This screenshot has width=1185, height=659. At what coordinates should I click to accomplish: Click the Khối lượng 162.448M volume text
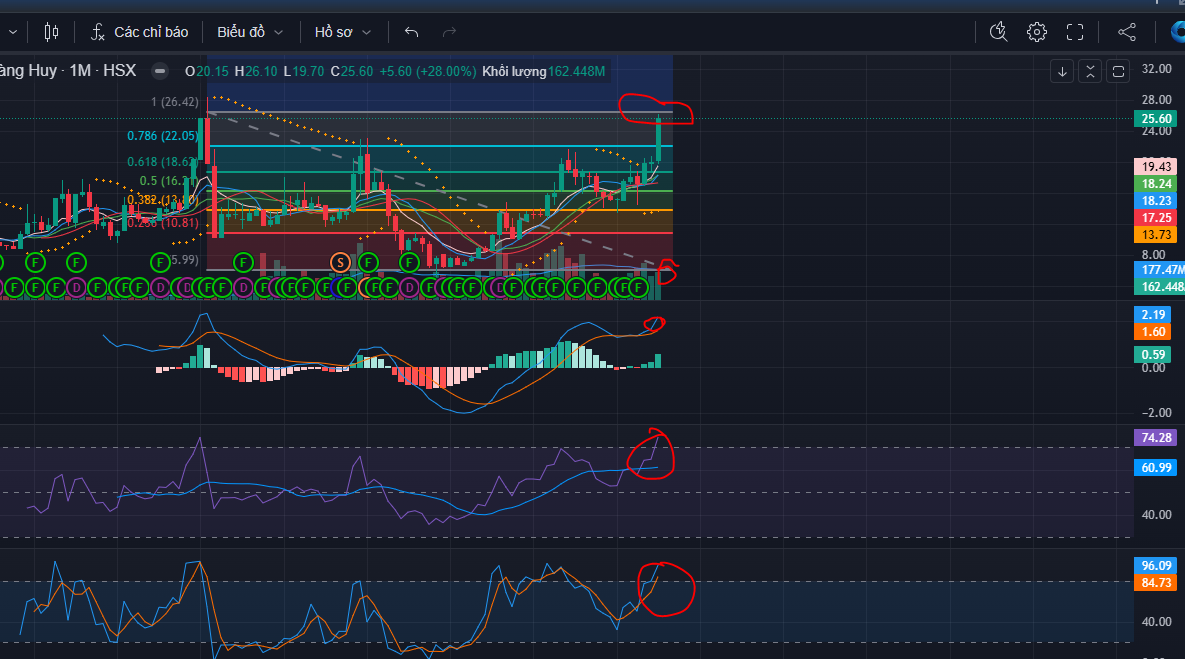click(x=543, y=71)
